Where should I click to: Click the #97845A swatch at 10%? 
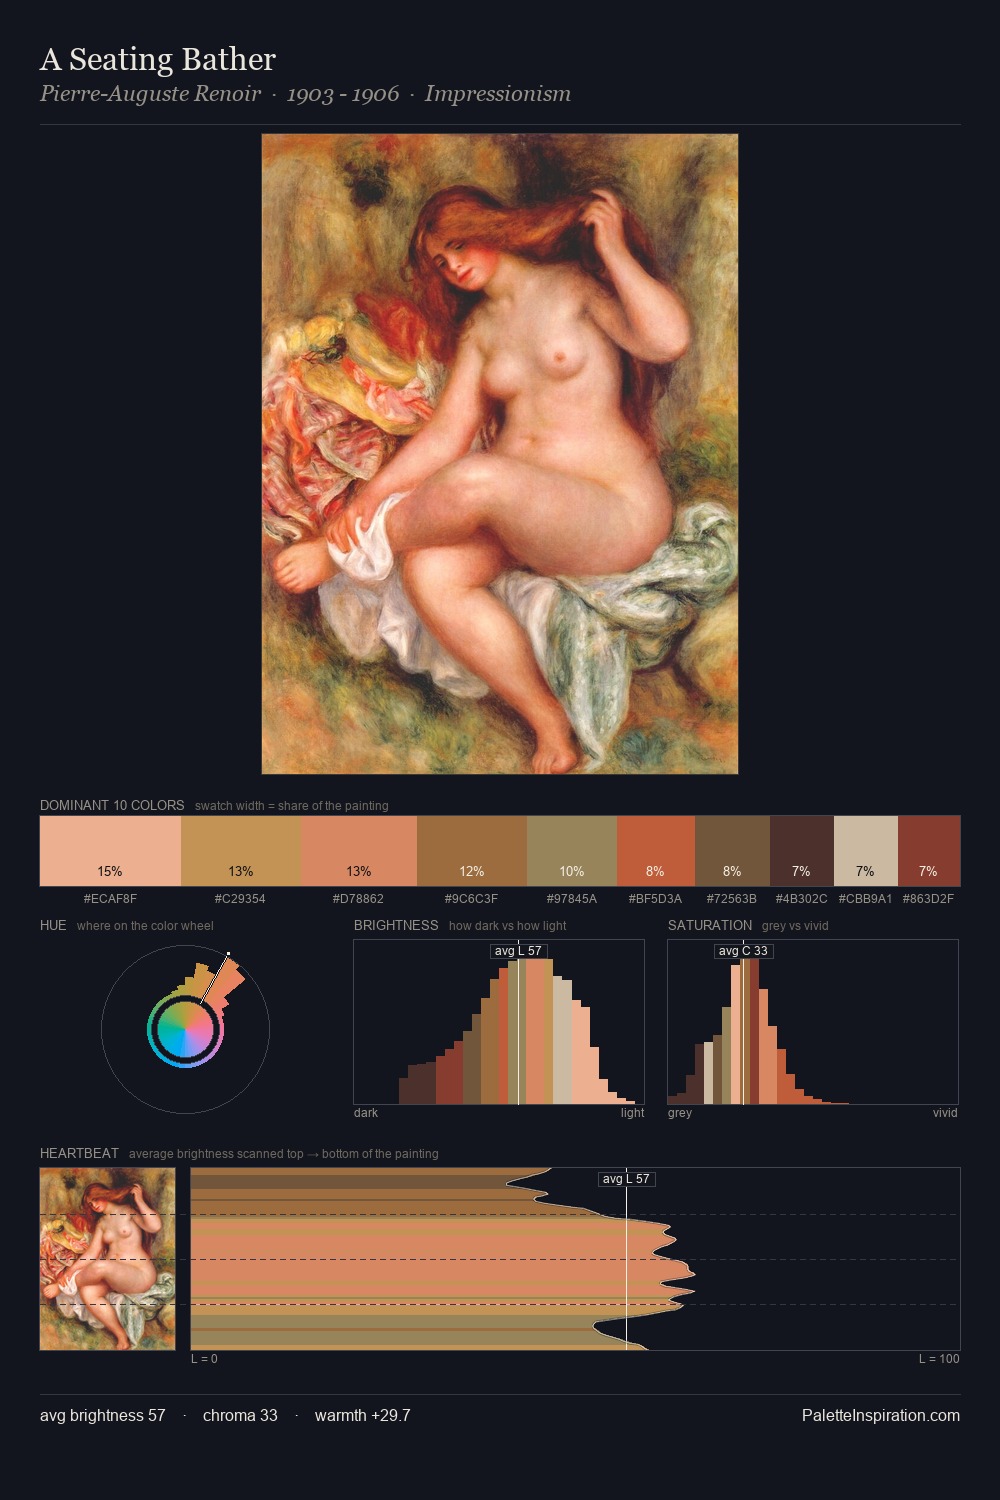click(572, 851)
